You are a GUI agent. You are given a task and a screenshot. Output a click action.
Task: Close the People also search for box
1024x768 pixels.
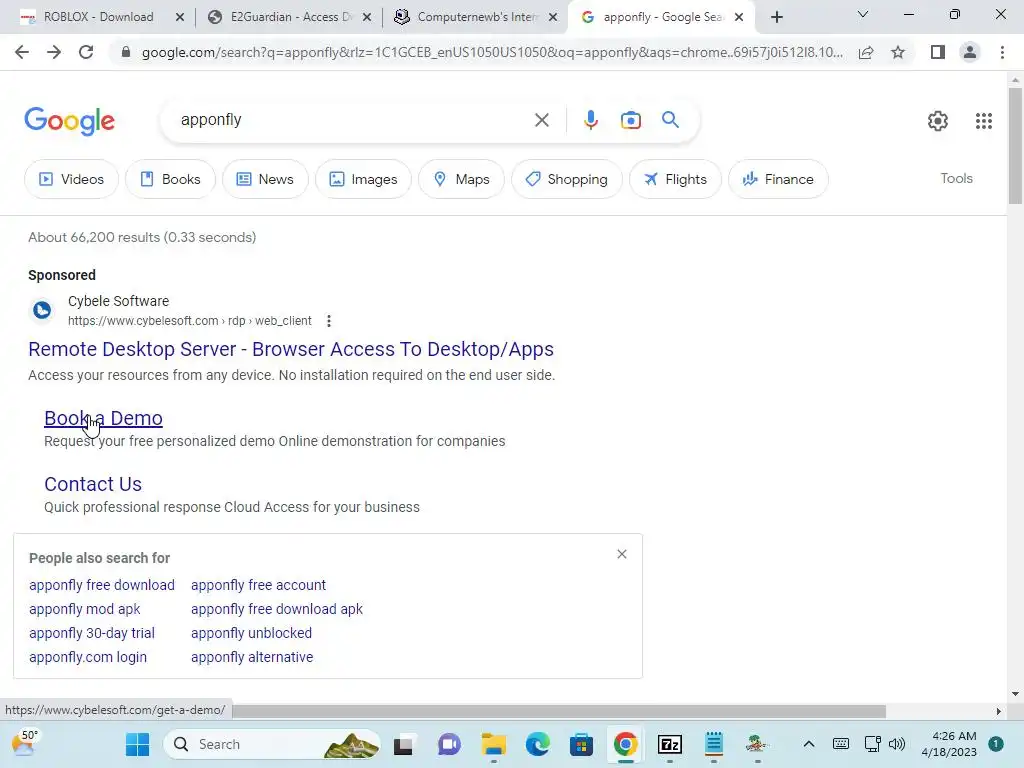pyautogui.click(x=622, y=554)
